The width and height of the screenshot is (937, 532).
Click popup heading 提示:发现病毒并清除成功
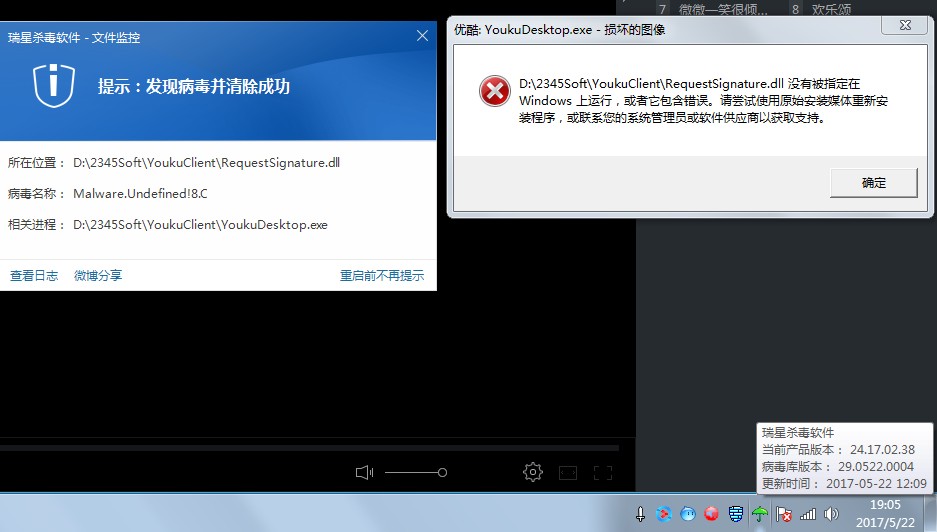pos(194,86)
